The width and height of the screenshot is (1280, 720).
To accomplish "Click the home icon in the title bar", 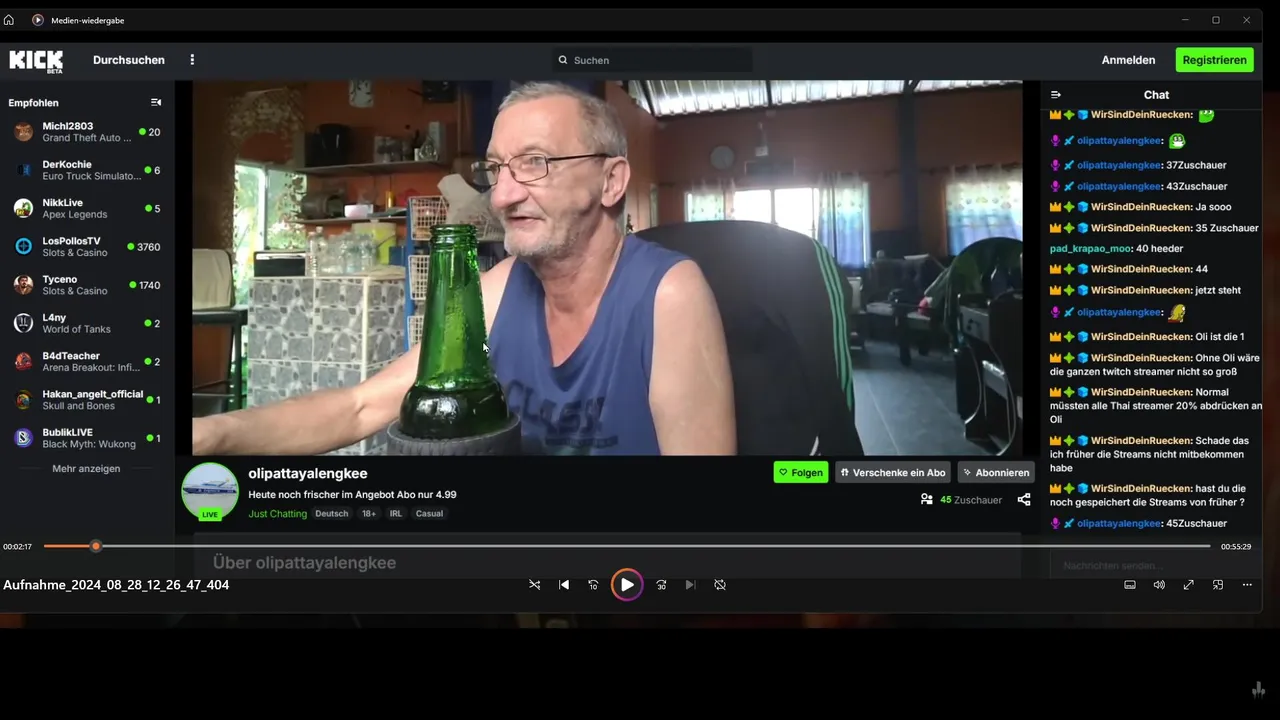I will [x=9, y=20].
